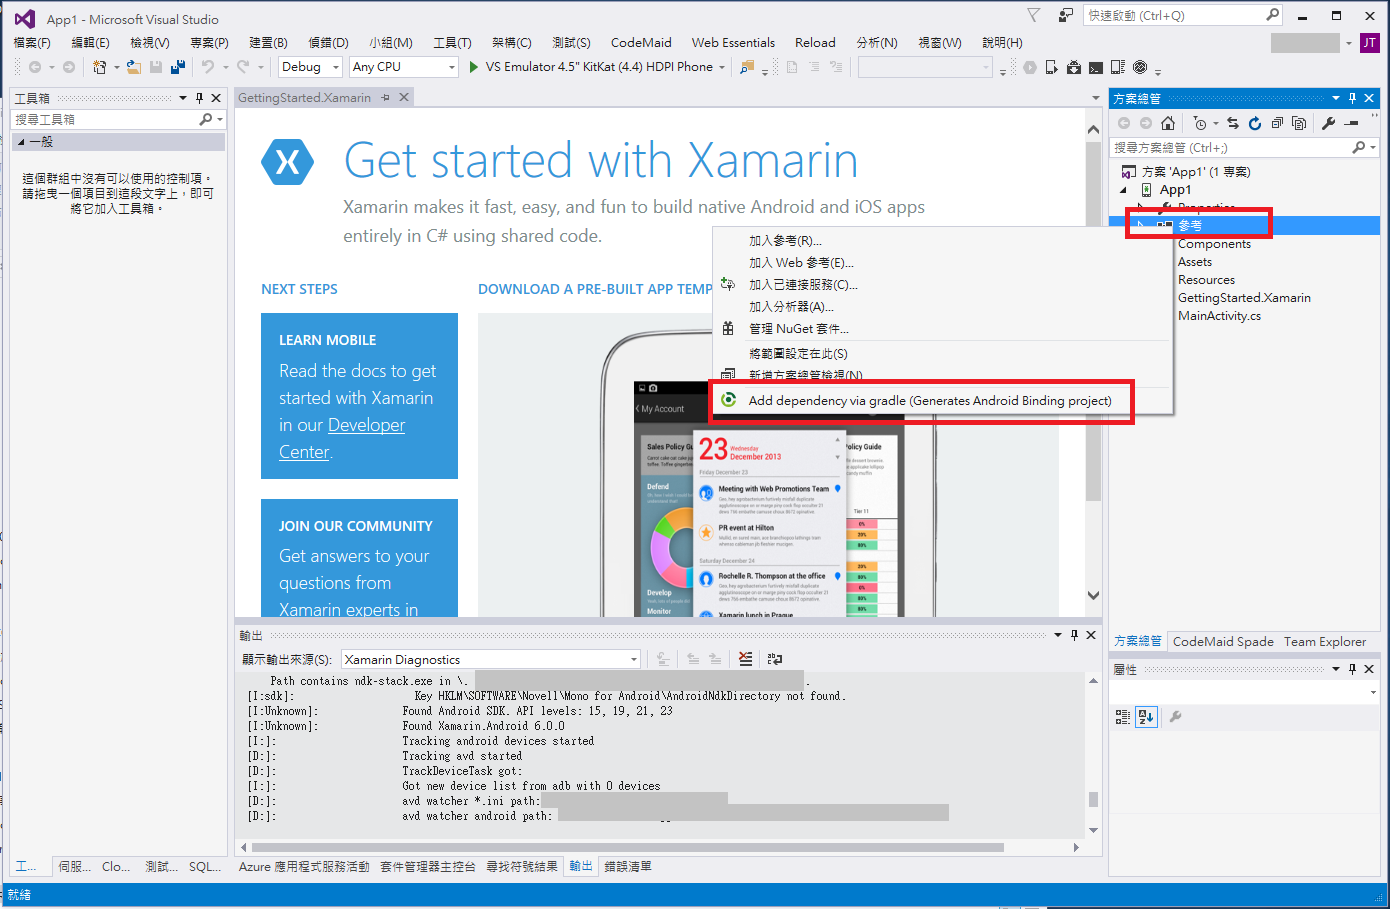1390x909 pixels.
Task: Click the Home icon in Solution Explorer
Action: click(1168, 123)
